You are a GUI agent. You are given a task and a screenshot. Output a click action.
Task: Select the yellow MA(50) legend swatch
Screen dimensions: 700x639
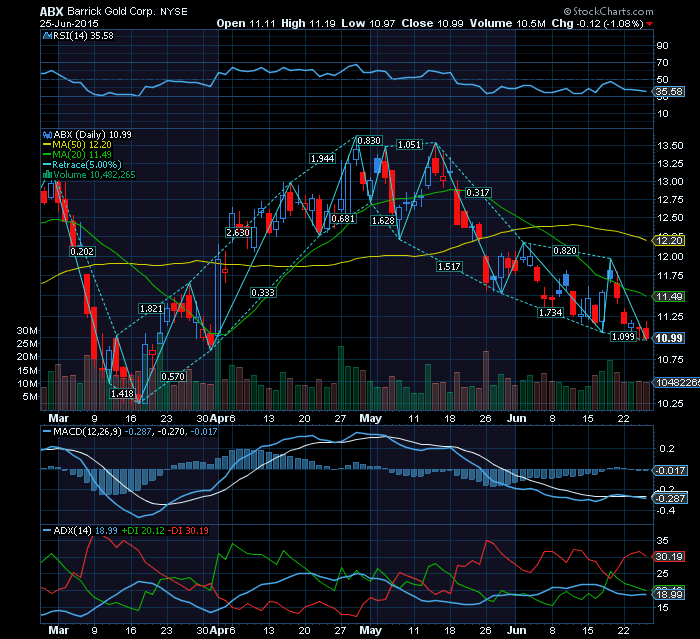[x=47, y=145]
